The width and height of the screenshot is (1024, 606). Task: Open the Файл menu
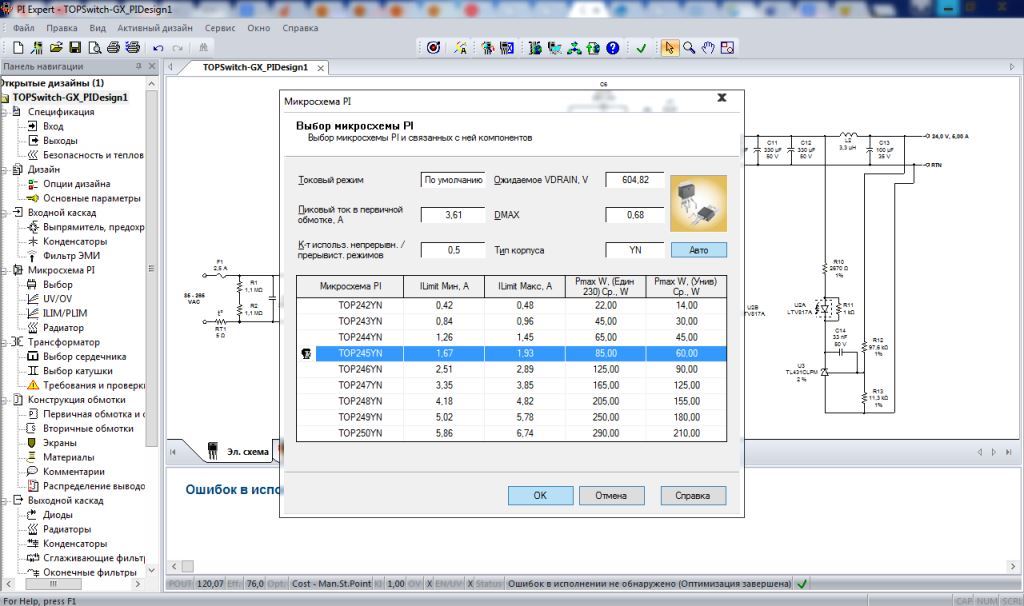24,28
